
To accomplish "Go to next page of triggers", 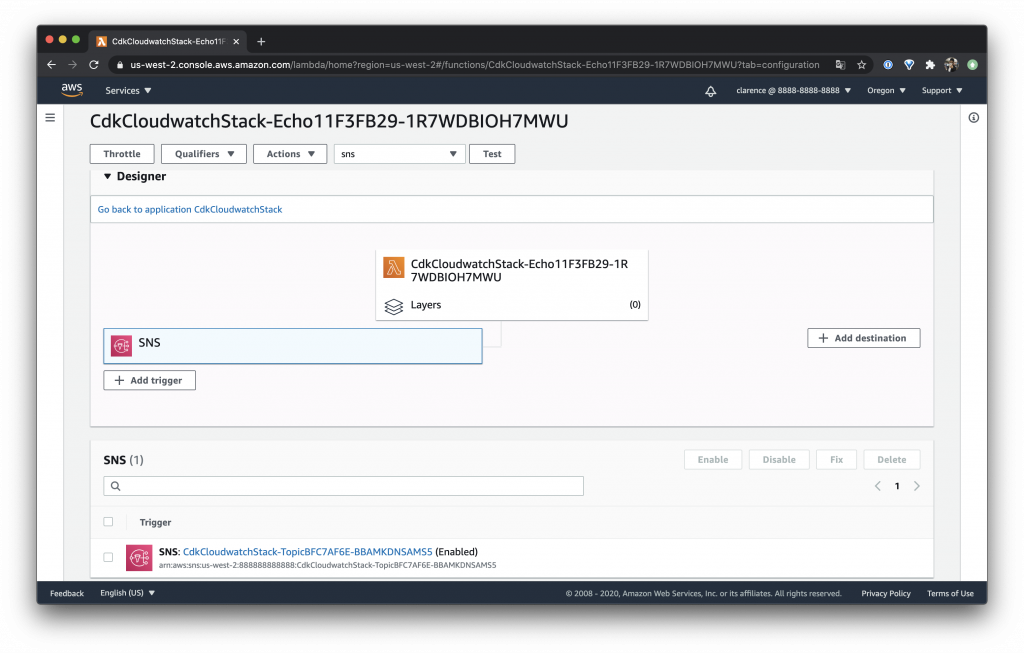I will click(917, 486).
